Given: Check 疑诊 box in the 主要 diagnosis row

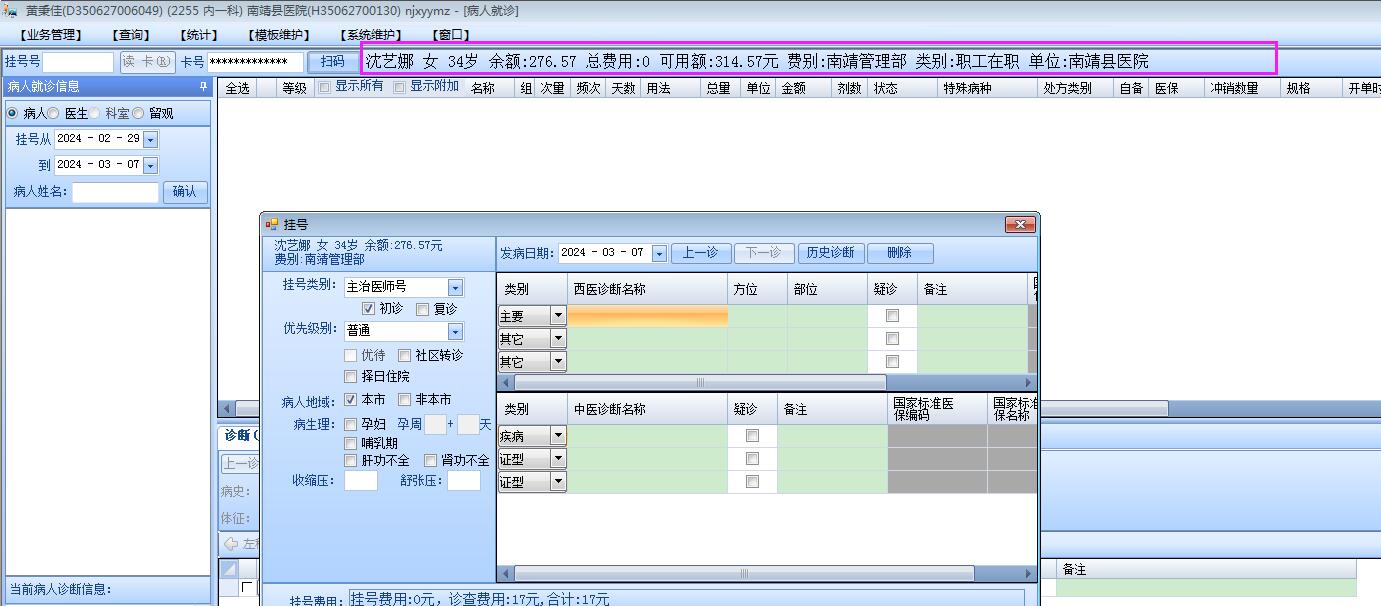Looking at the screenshot, I should pos(892,315).
